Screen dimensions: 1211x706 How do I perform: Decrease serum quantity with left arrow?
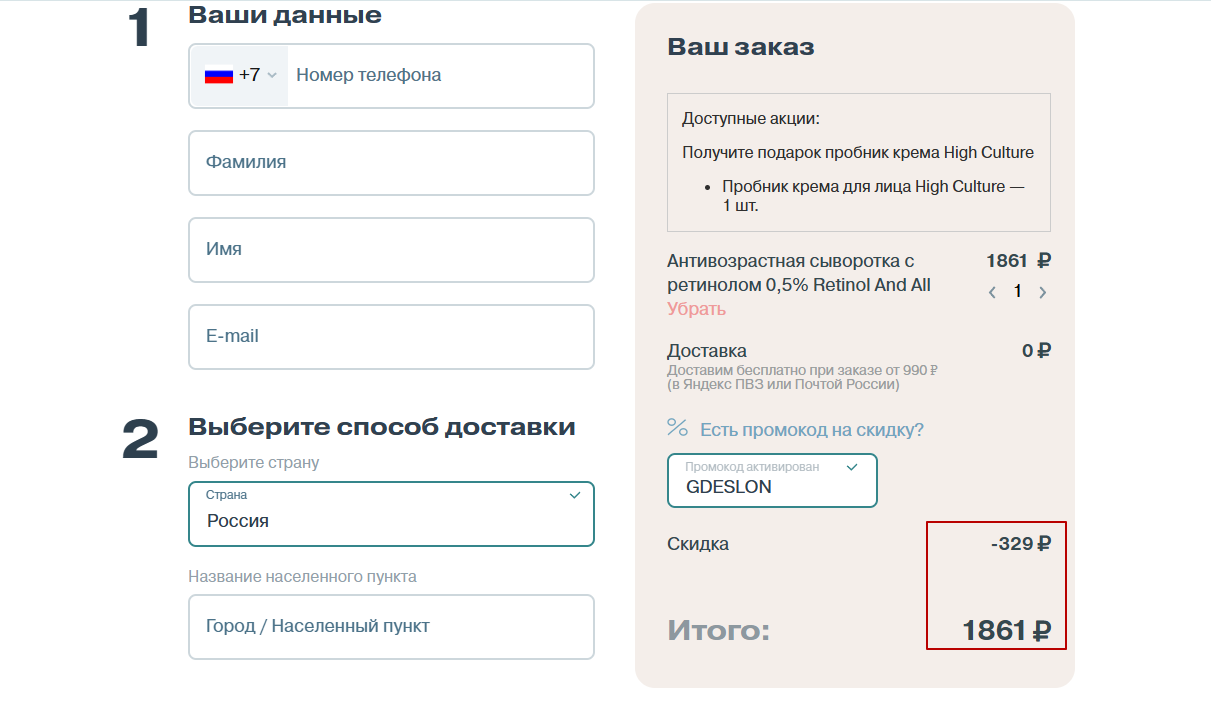tap(992, 292)
